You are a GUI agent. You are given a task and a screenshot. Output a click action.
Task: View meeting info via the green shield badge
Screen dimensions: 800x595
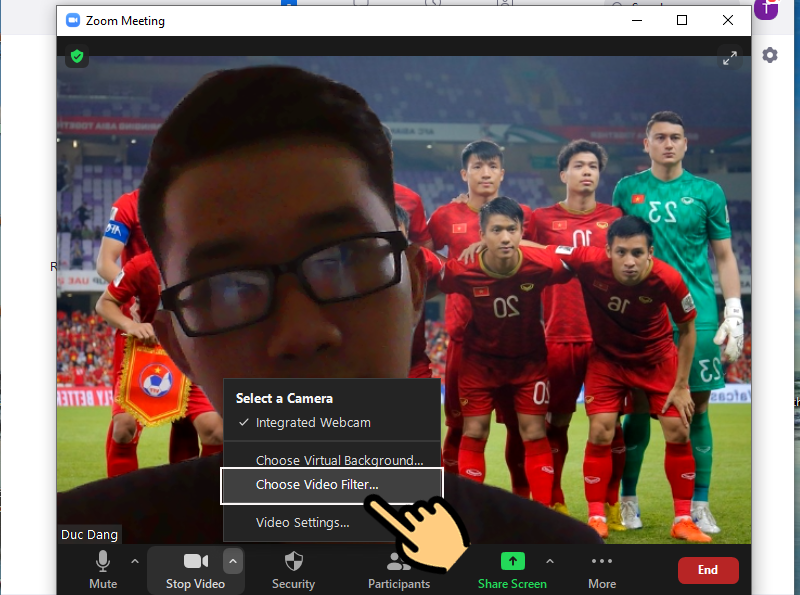tap(76, 56)
